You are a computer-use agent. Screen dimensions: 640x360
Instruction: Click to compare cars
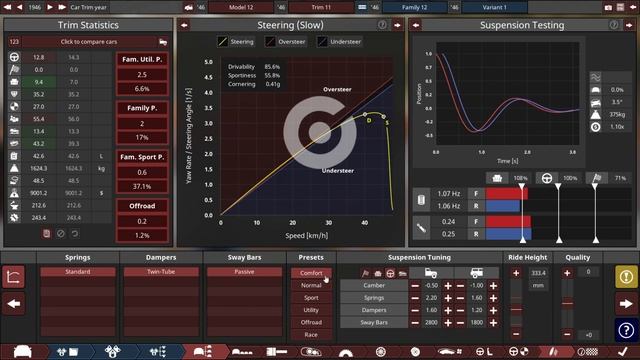pyautogui.click(x=89, y=42)
